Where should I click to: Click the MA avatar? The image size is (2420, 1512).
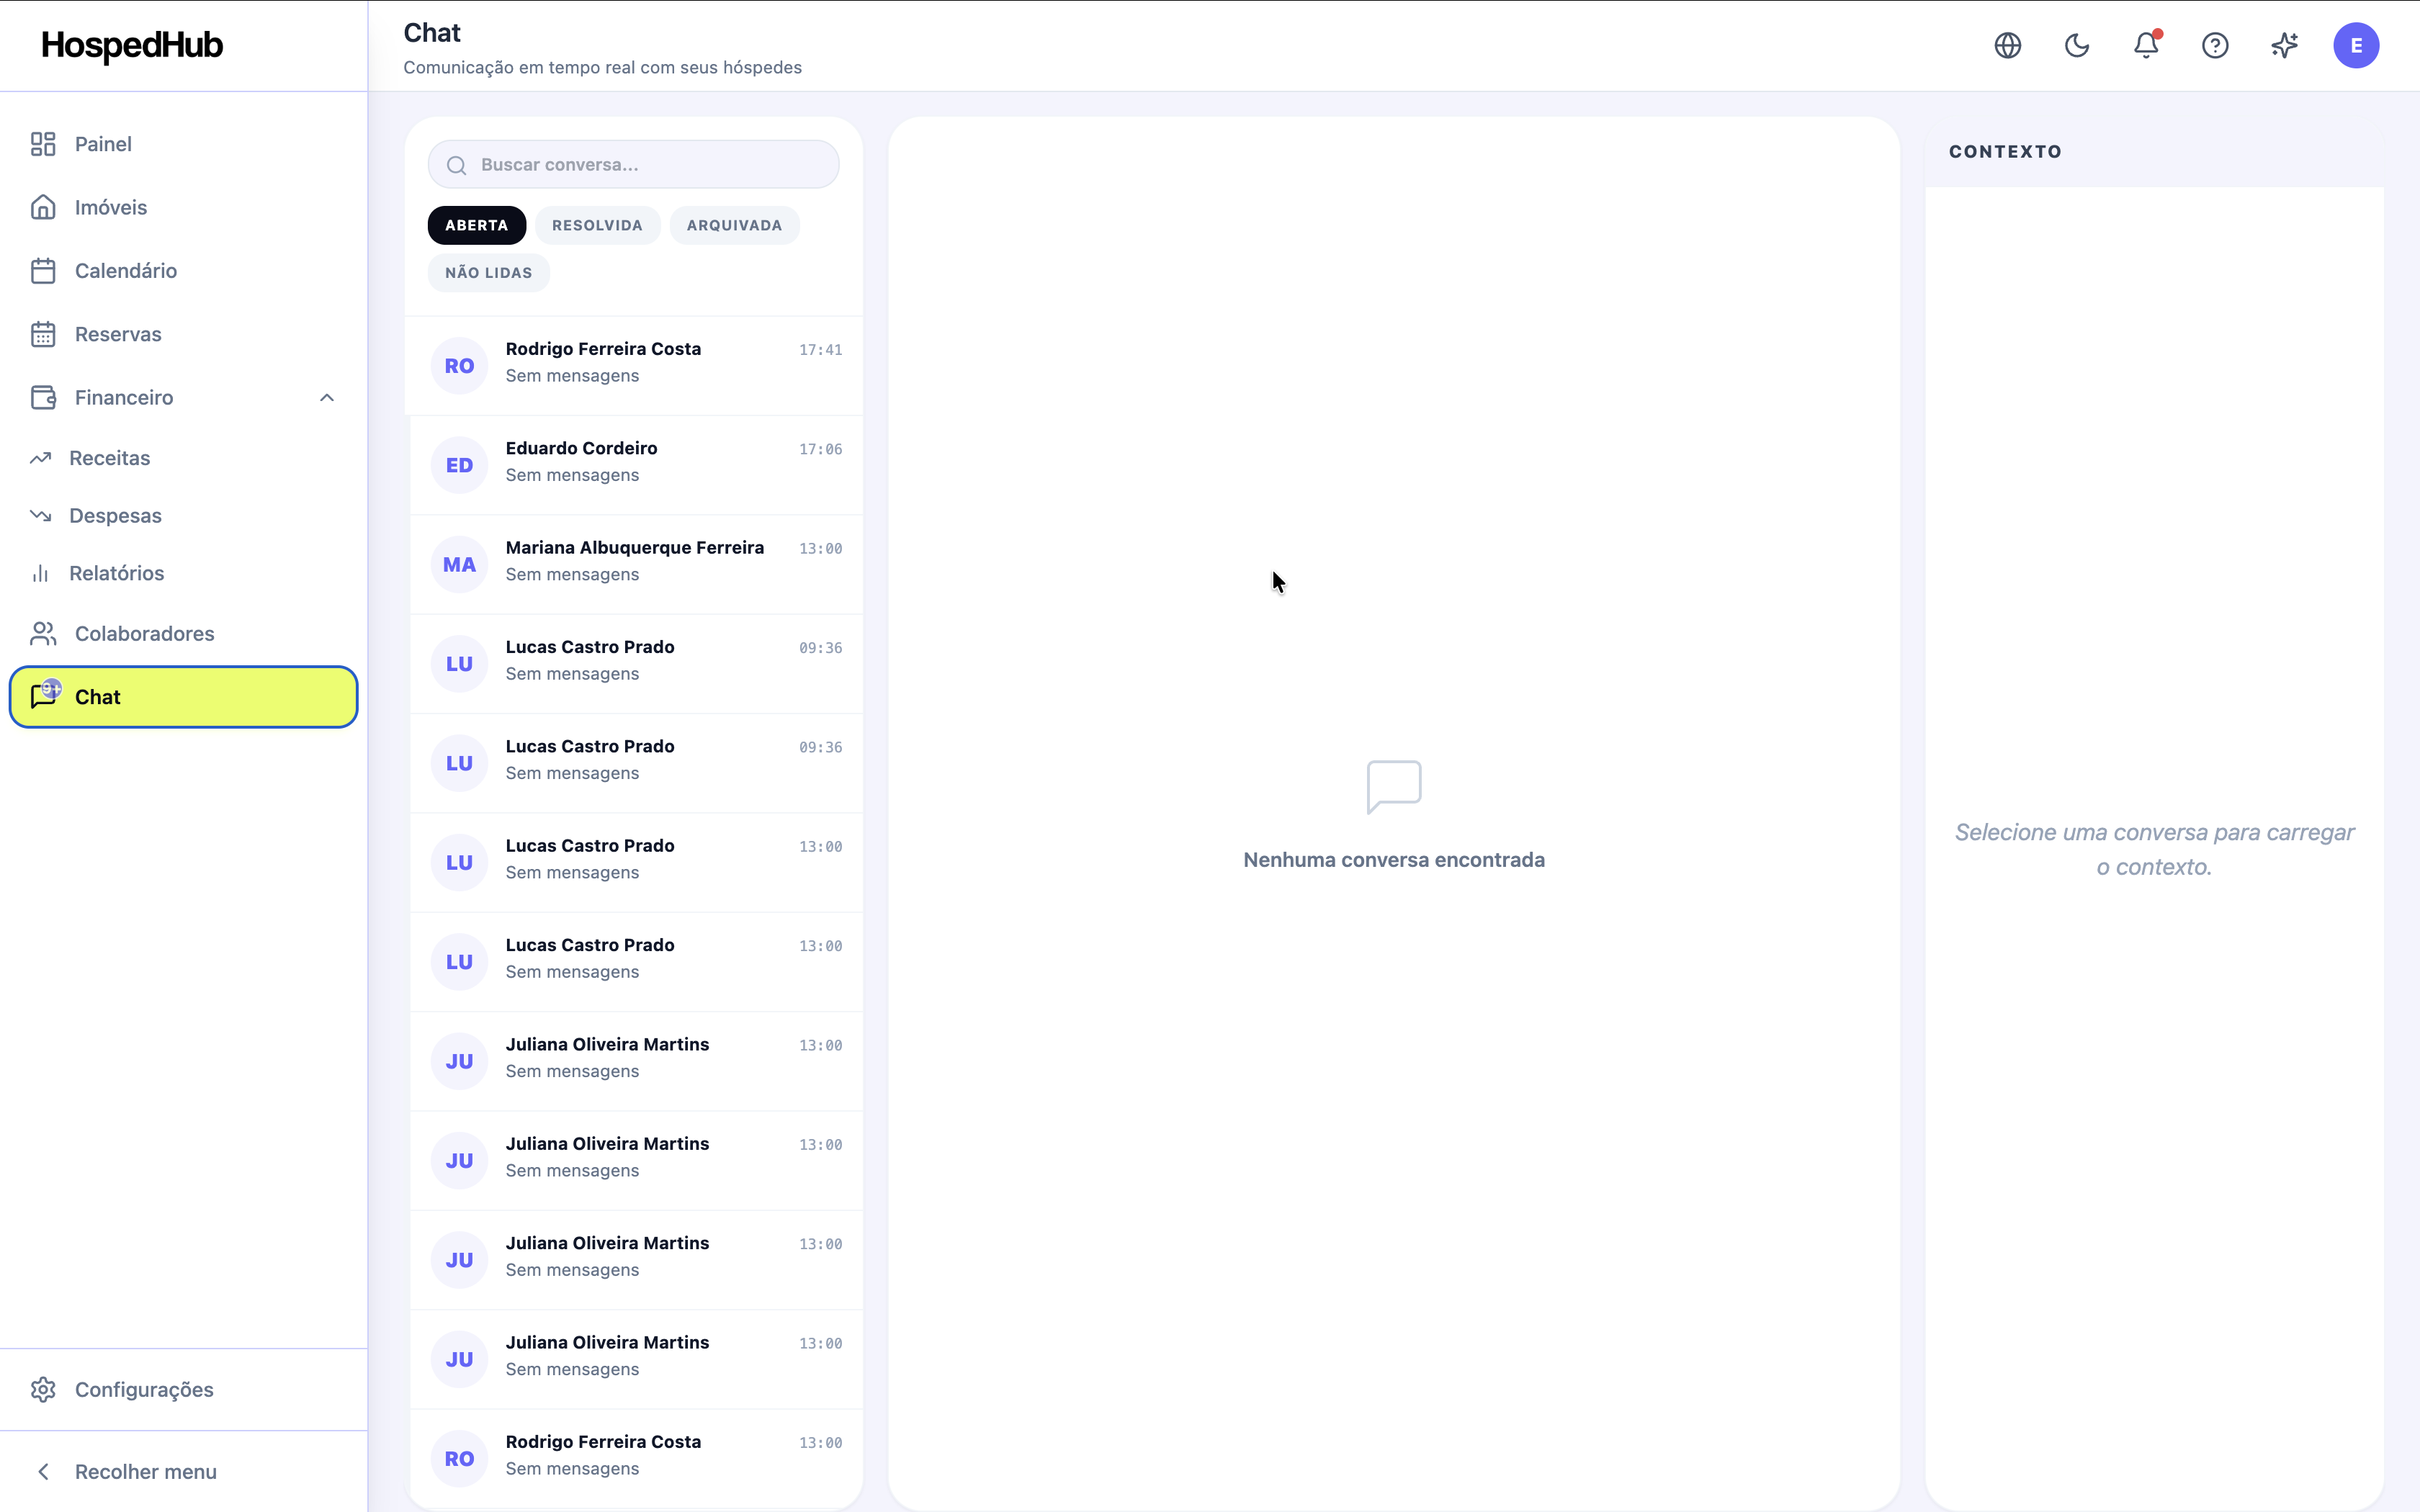click(x=459, y=564)
